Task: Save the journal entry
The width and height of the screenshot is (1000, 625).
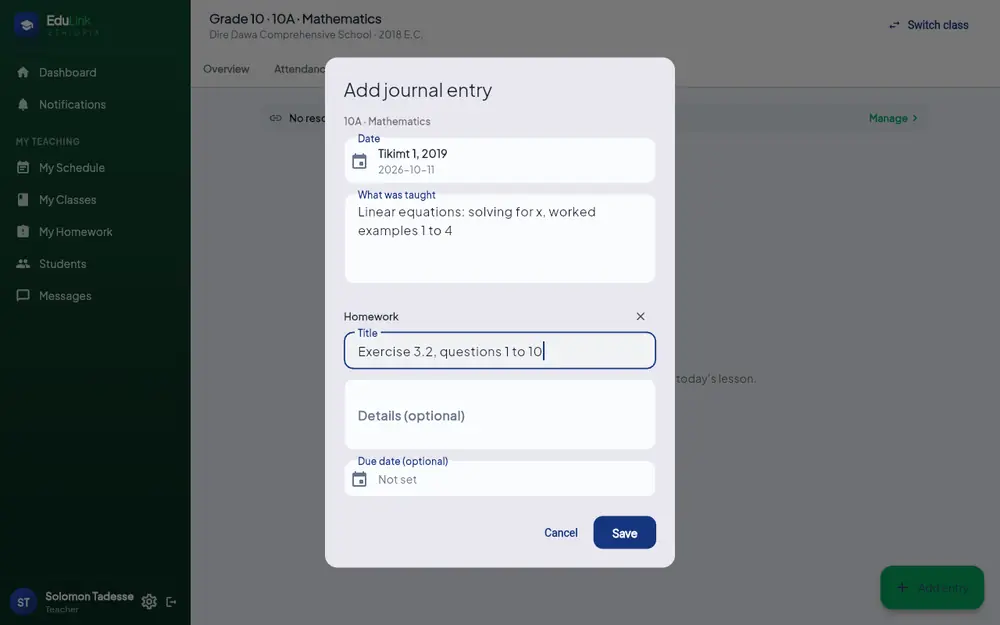Action: click(624, 533)
